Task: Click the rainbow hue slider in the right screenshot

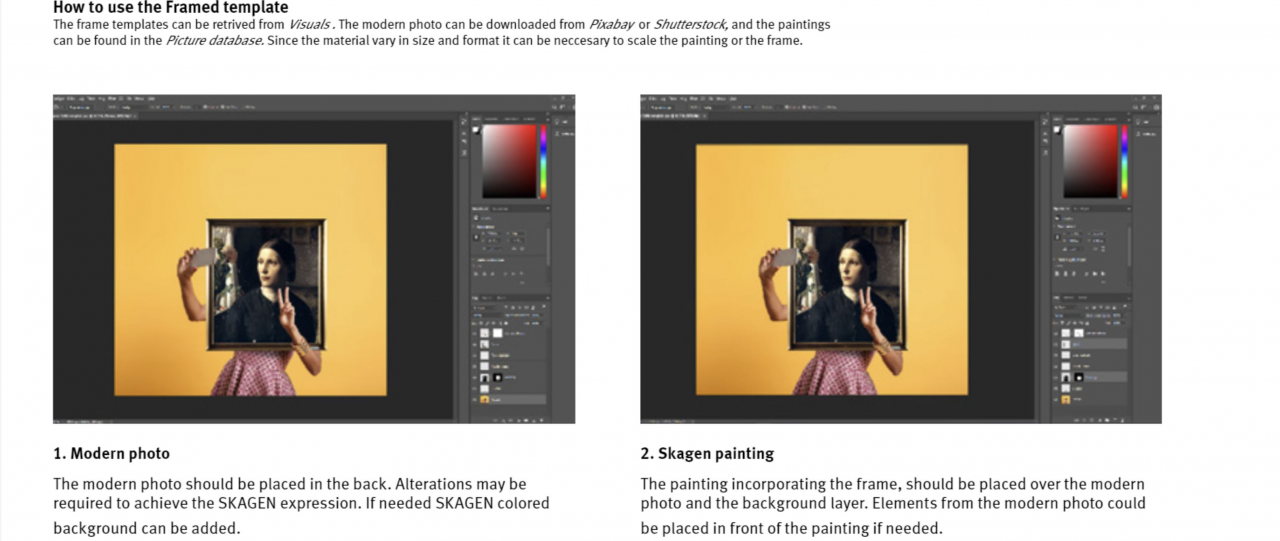Action: coord(1124,160)
